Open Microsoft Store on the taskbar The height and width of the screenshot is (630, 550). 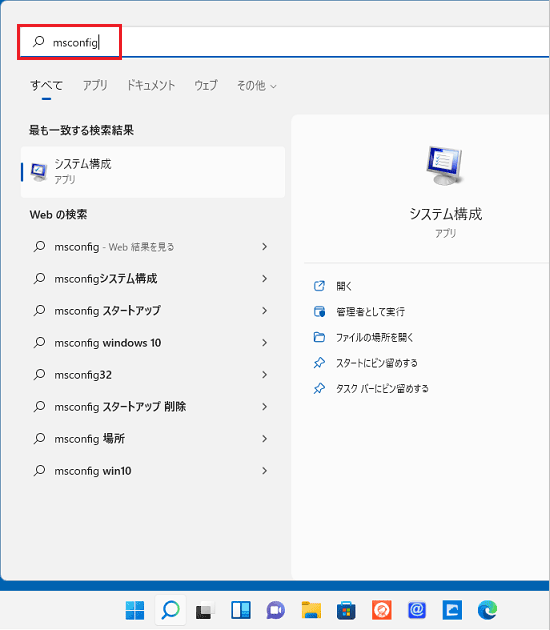[346, 611]
